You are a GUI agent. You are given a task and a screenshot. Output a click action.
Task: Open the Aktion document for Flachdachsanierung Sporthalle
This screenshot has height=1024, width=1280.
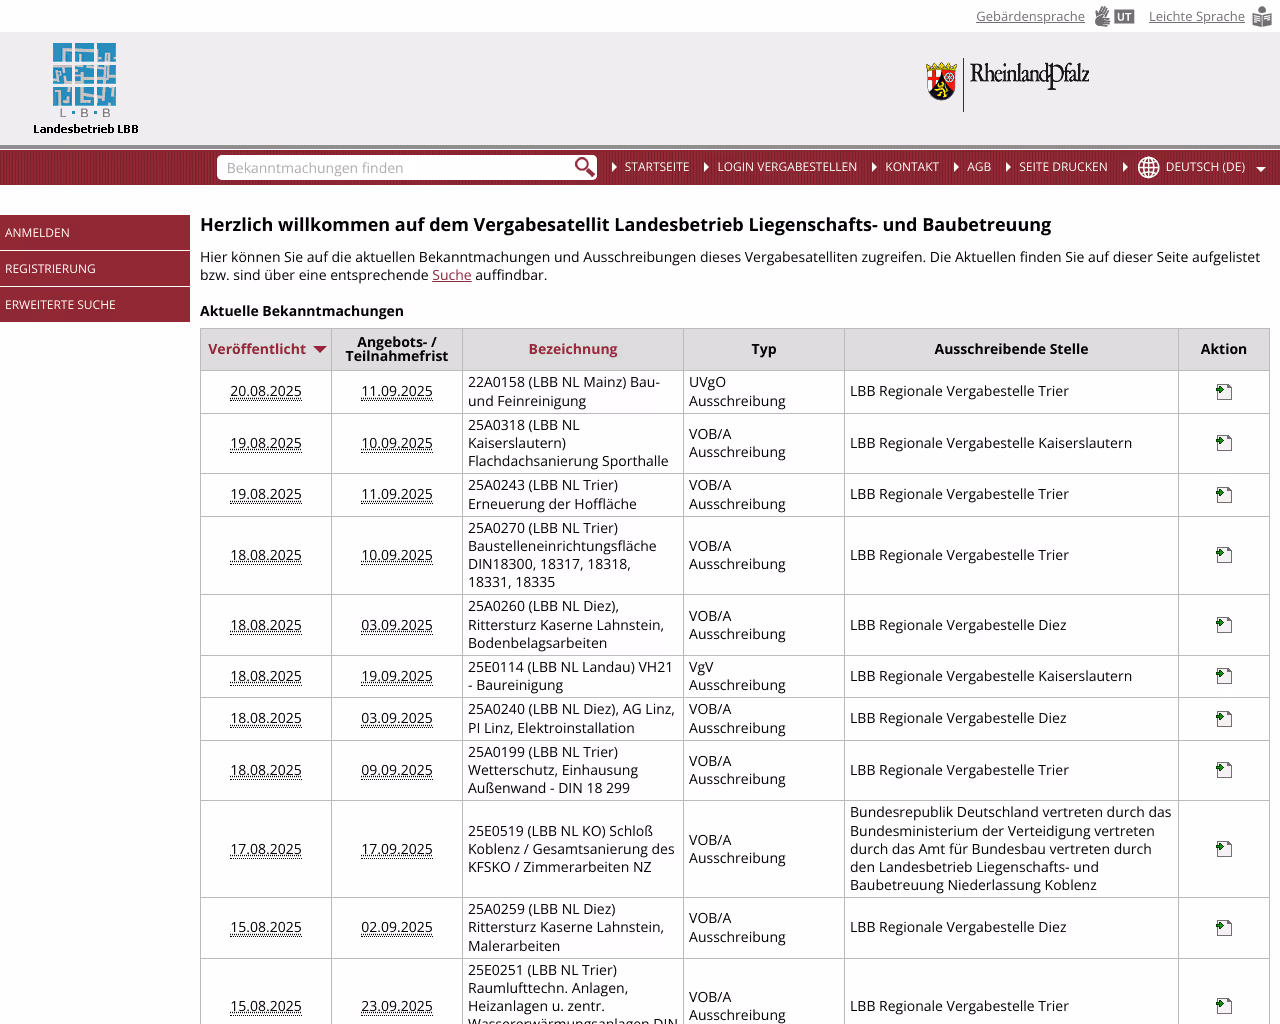pos(1223,443)
